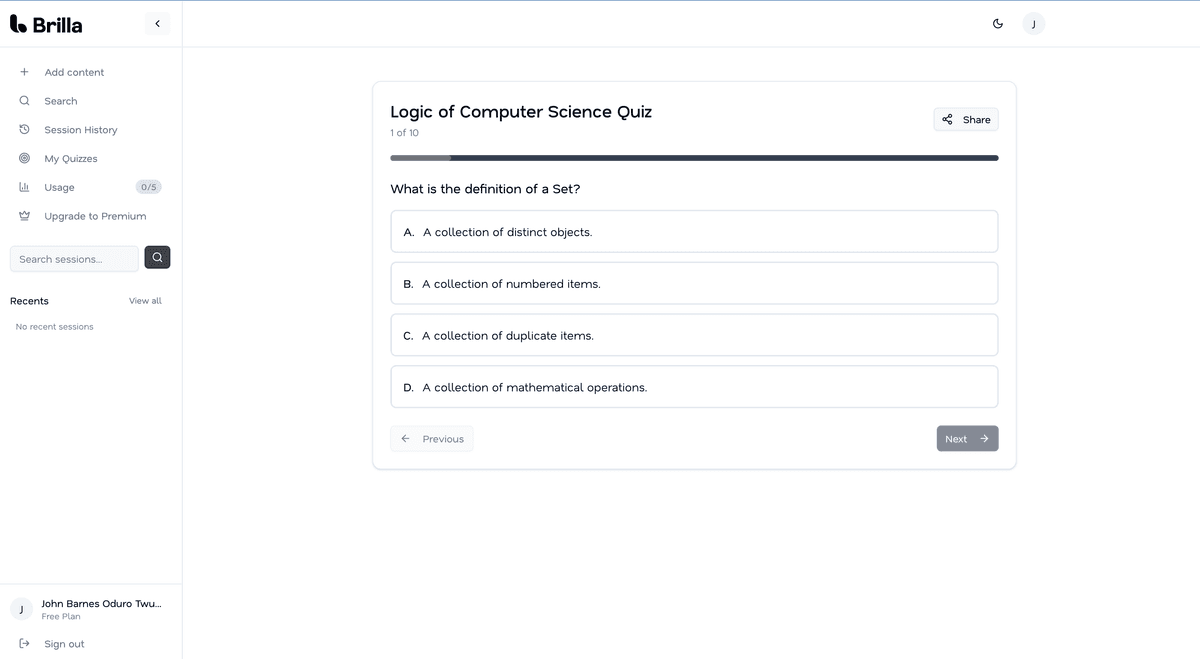Click the plus icon for Add content
Screen dimensions: 1200x659
[24, 72]
